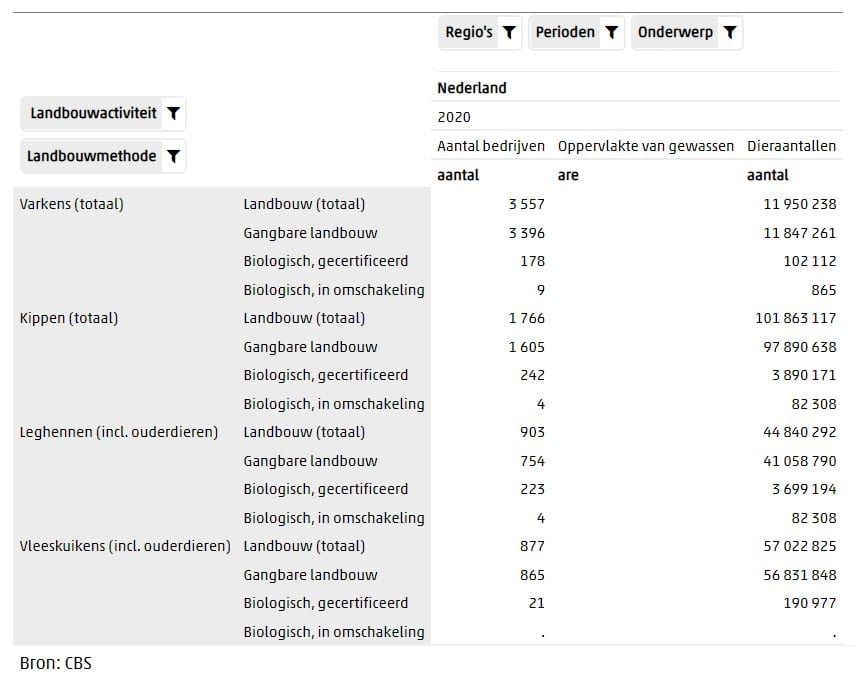The width and height of the screenshot is (856, 680).
Task: Click the Landbouwactiviteit funnel icon
Action: [174, 114]
